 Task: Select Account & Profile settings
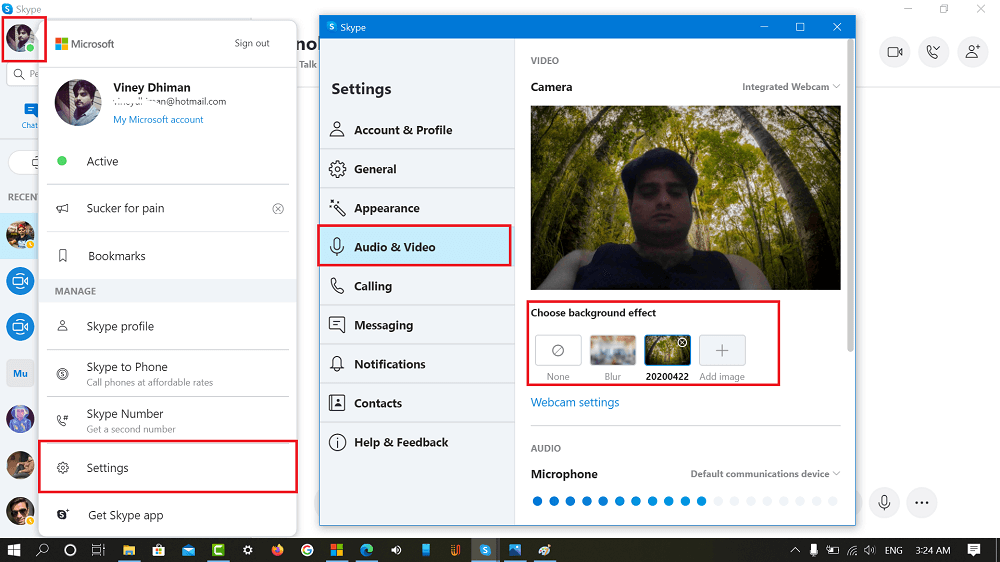click(x=416, y=130)
